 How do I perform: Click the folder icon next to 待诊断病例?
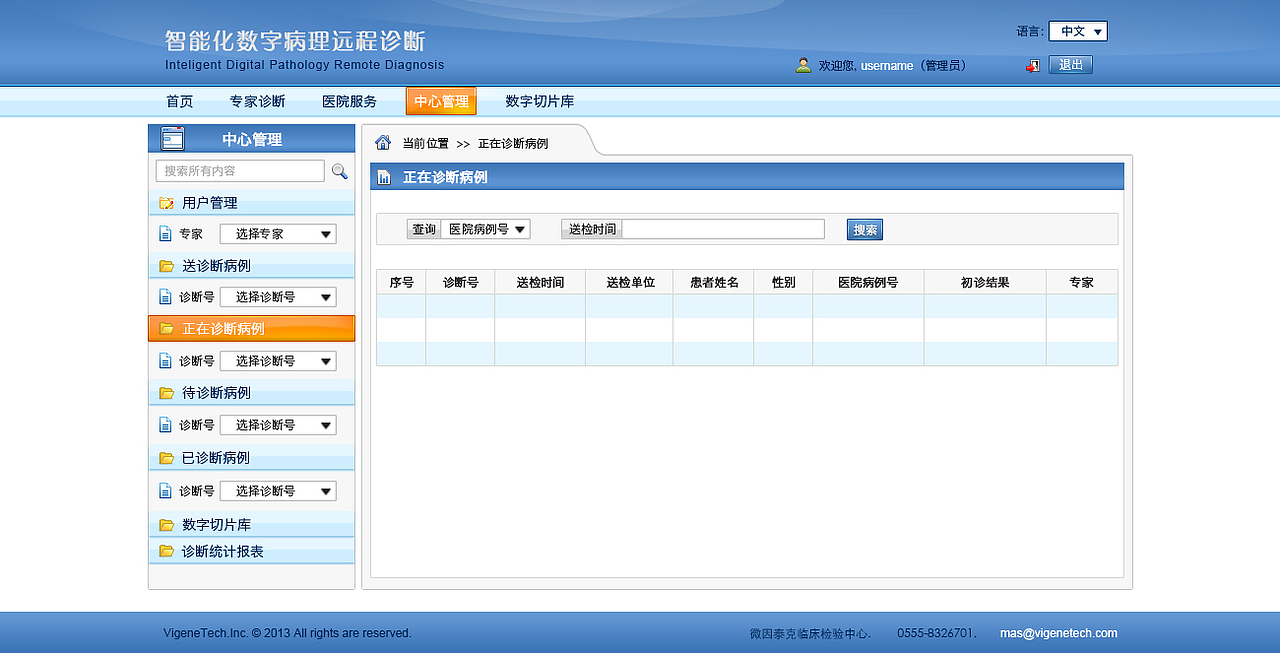point(166,393)
